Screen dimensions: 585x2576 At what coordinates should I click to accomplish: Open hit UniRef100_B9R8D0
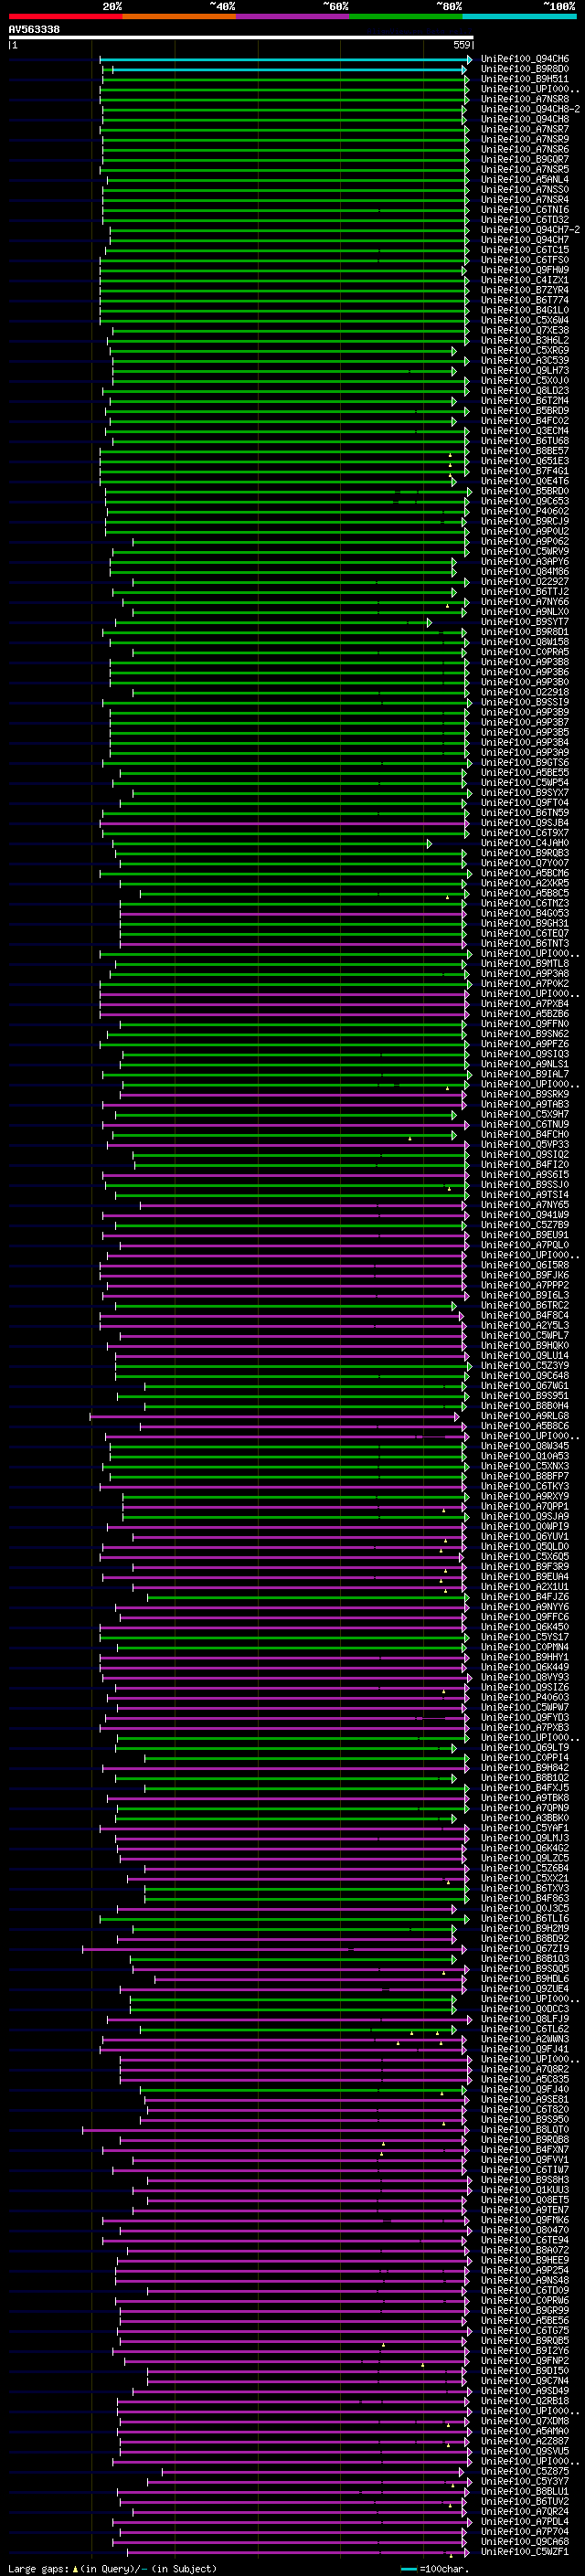click(x=525, y=69)
